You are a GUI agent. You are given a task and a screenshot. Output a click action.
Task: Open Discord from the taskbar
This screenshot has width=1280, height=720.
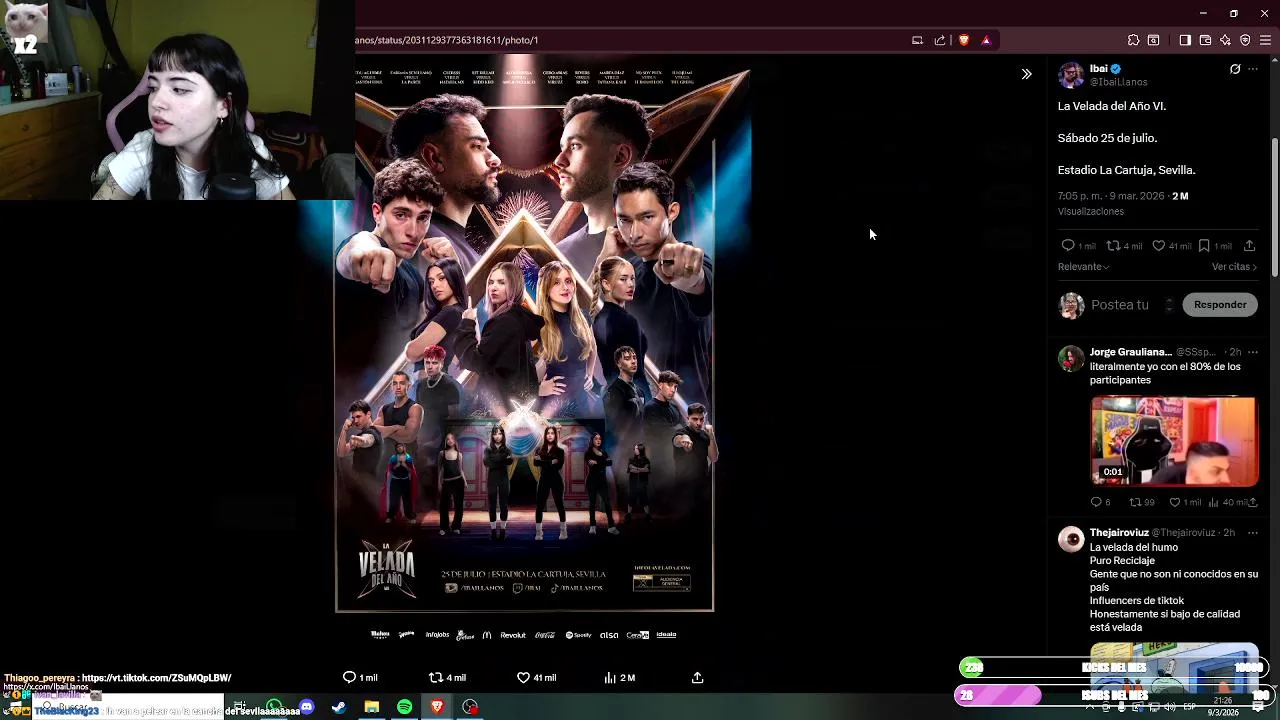coord(307,707)
